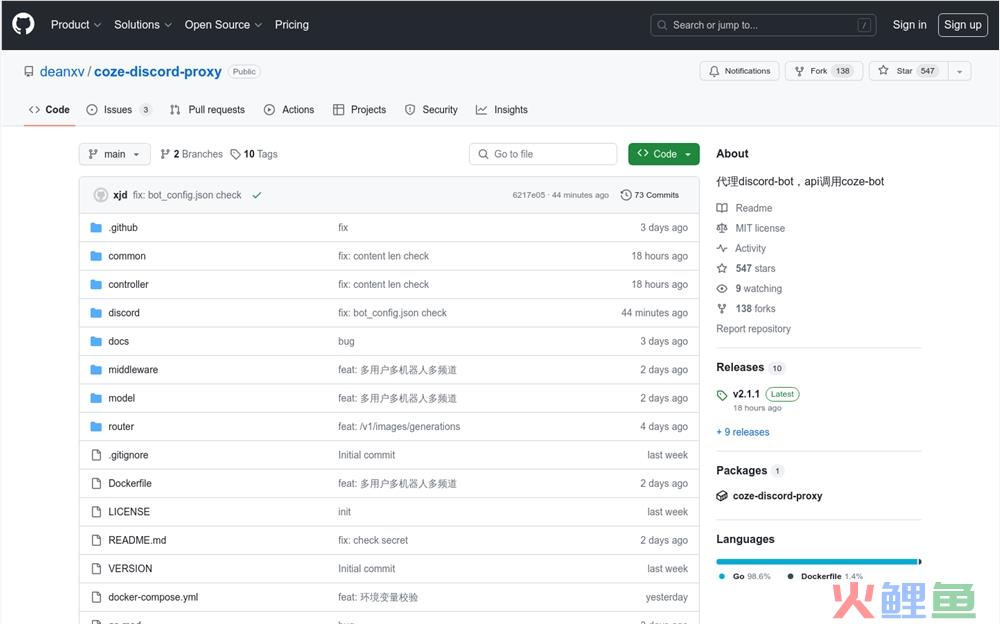Click the Activity pulse icon

(722, 248)
